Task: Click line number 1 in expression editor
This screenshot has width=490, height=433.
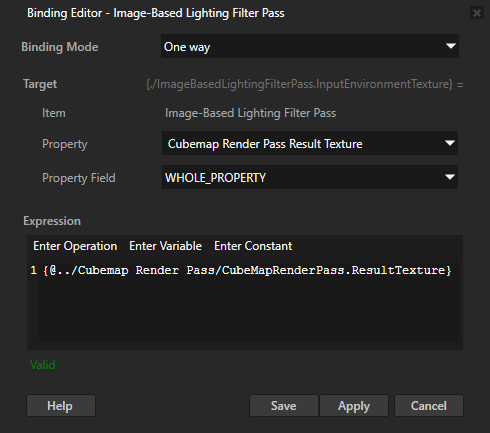Action: pos(33,270)
